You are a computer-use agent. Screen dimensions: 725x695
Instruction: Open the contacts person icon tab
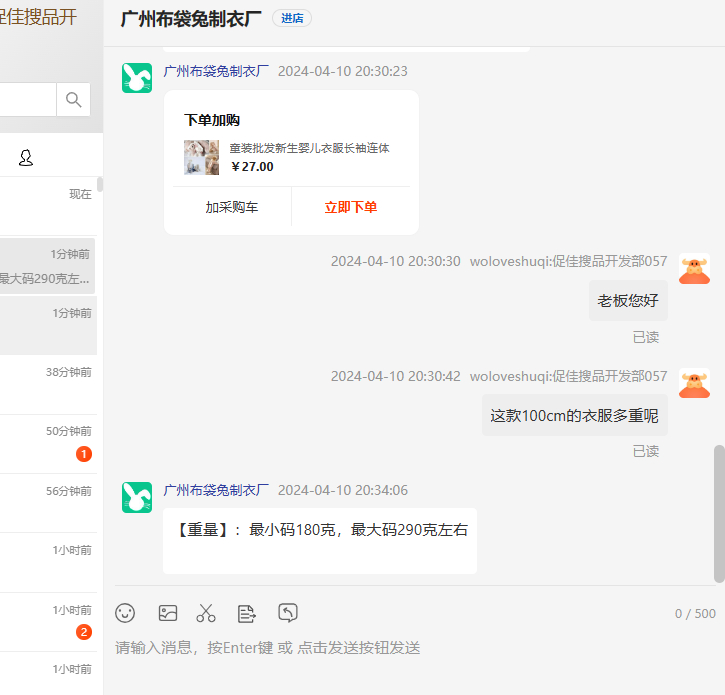click(x=26, y=158)
